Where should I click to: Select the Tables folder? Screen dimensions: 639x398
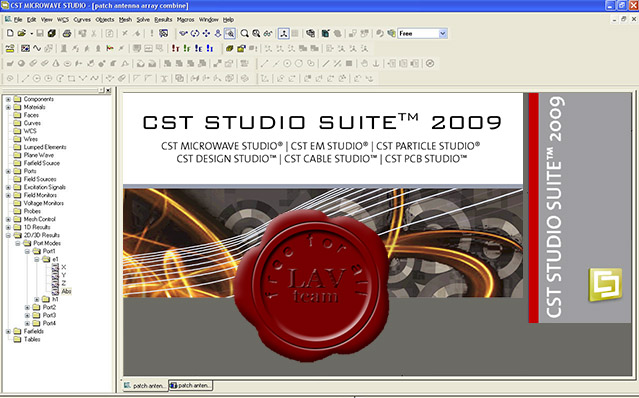click(x=32, y=339)
